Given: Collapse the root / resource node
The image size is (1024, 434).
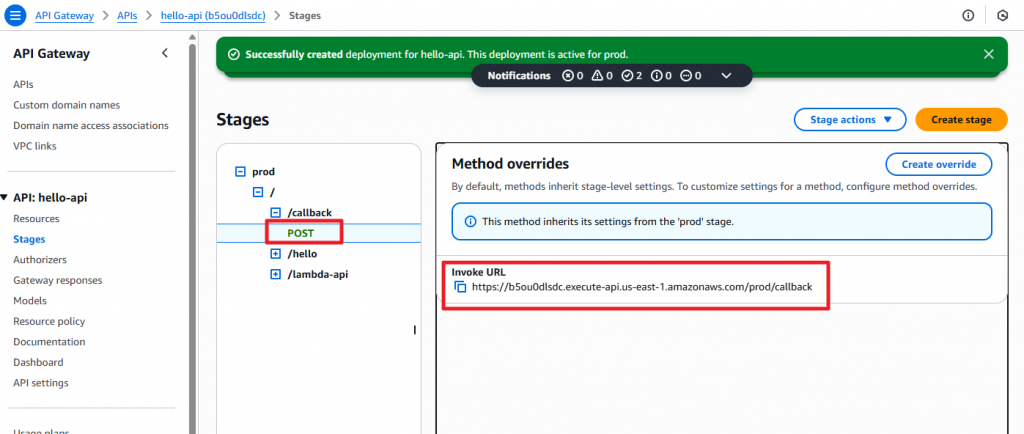Looking at the screenshot, I should coord(257,192).
